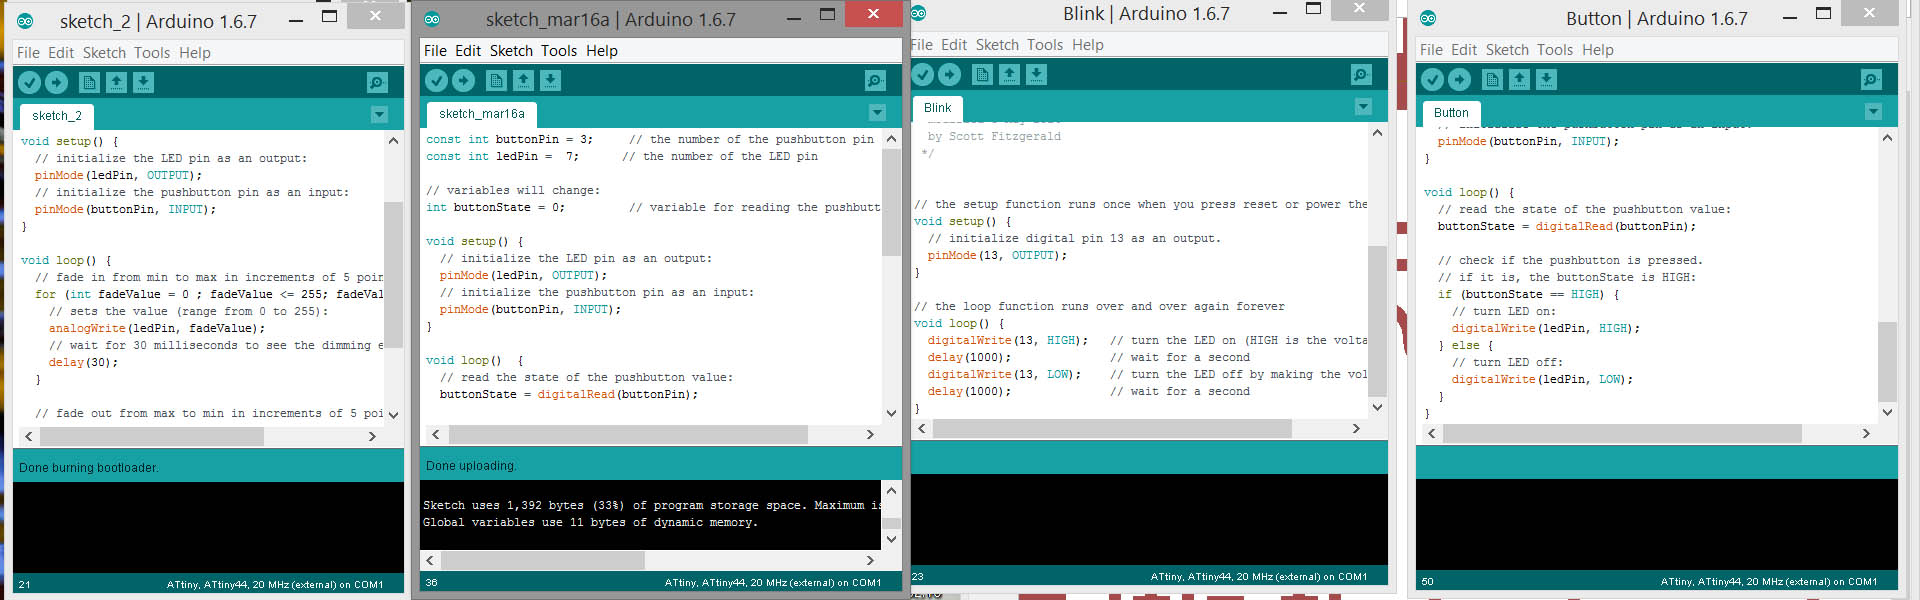Image resolution: width=1920 pixels, height=600 pixels.
Task: Click Save icon in Blink window
Action: pos(1037,74)
